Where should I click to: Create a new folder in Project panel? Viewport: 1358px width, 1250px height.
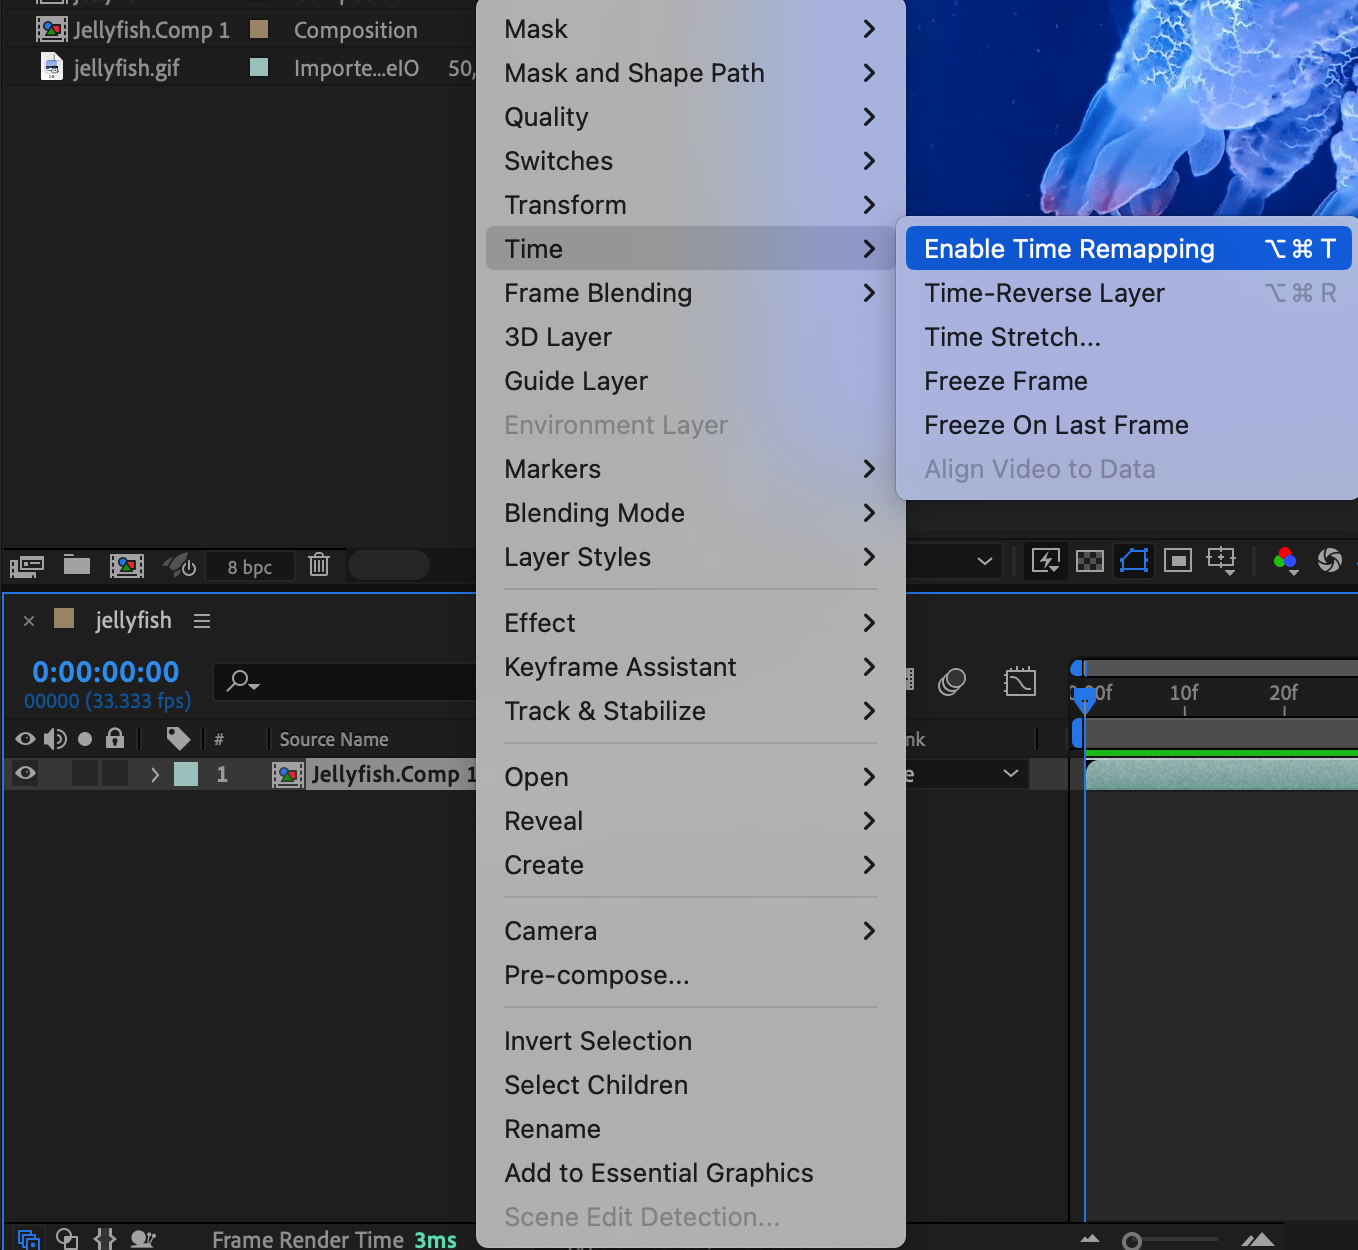(77, 566)
